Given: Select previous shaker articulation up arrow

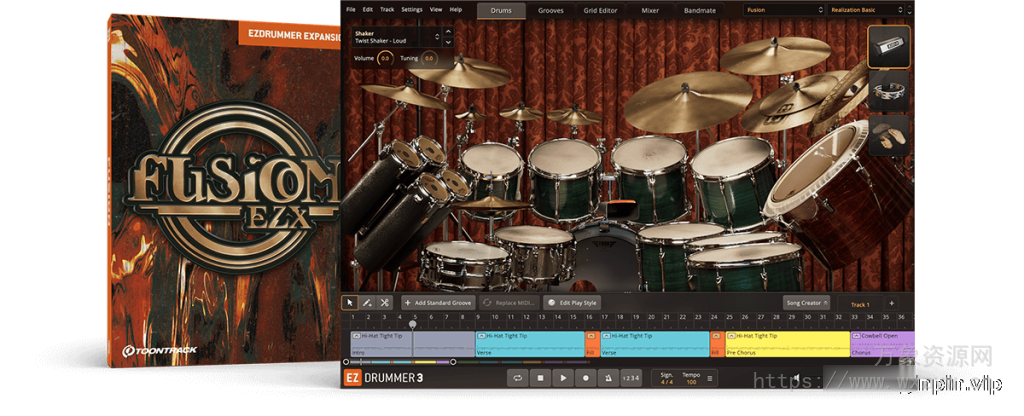Looking at the screenshot, I should [448, 32].
